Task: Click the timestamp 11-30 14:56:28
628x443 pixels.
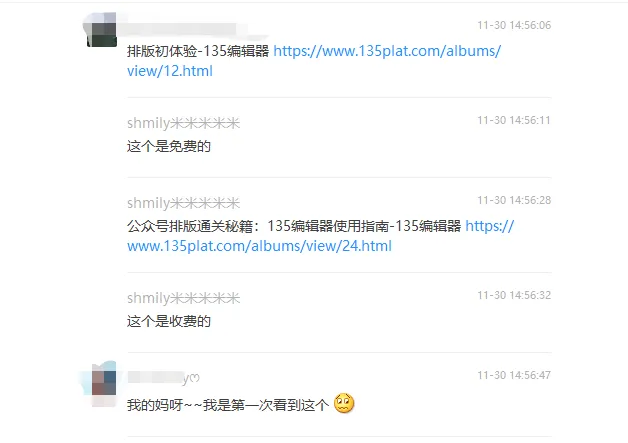Action: click(514, 200)
